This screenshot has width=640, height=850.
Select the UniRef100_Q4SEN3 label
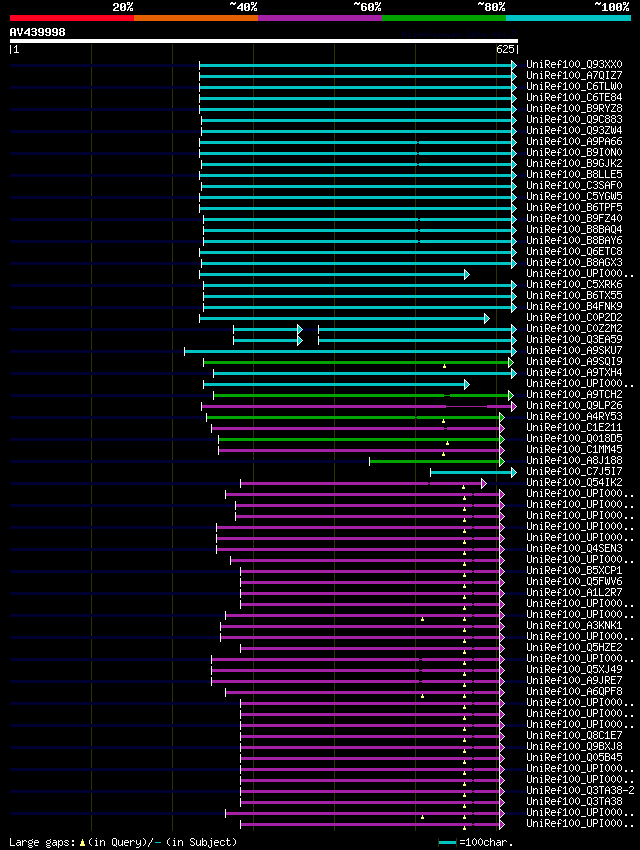tap(574, 549)
